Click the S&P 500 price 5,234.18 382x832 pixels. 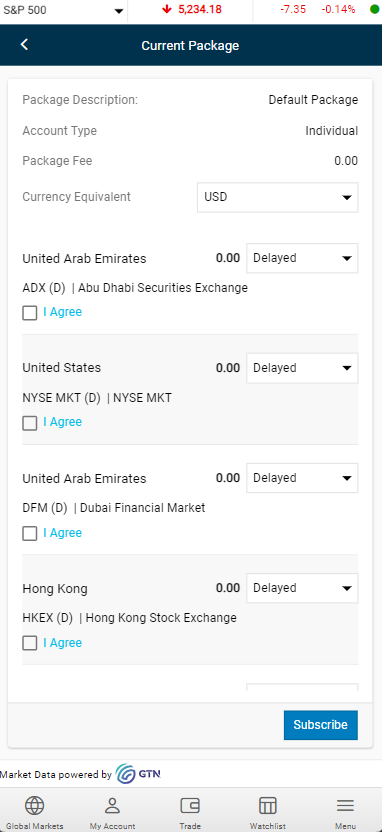pyautogui.click(x=200, y=9)
